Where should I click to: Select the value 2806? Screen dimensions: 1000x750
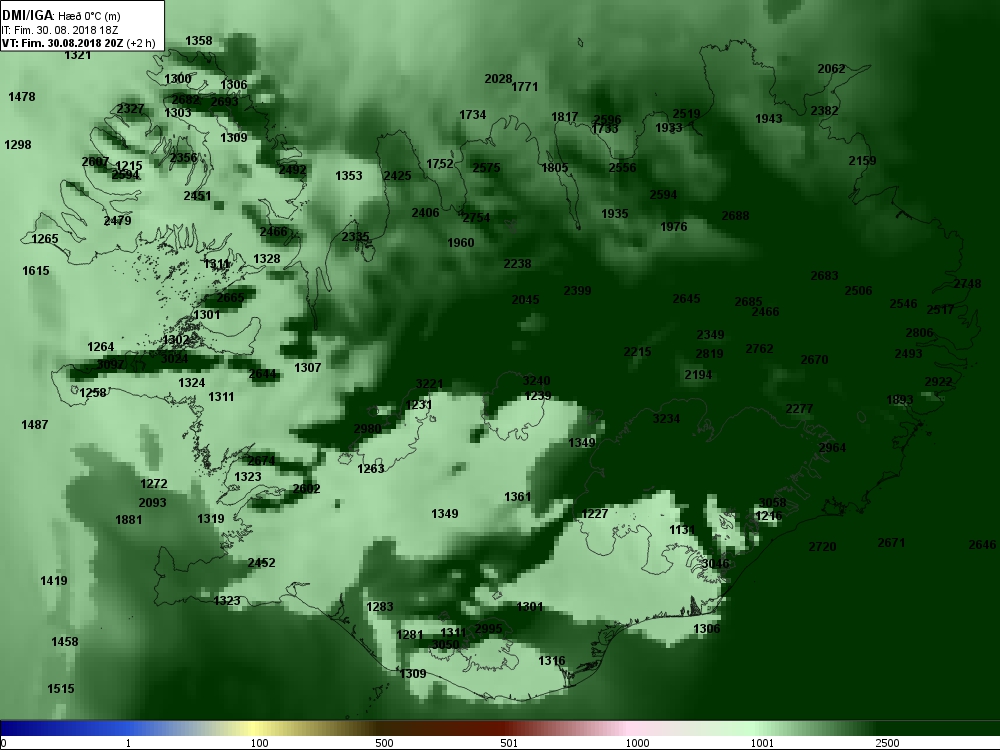pos(920,332)
